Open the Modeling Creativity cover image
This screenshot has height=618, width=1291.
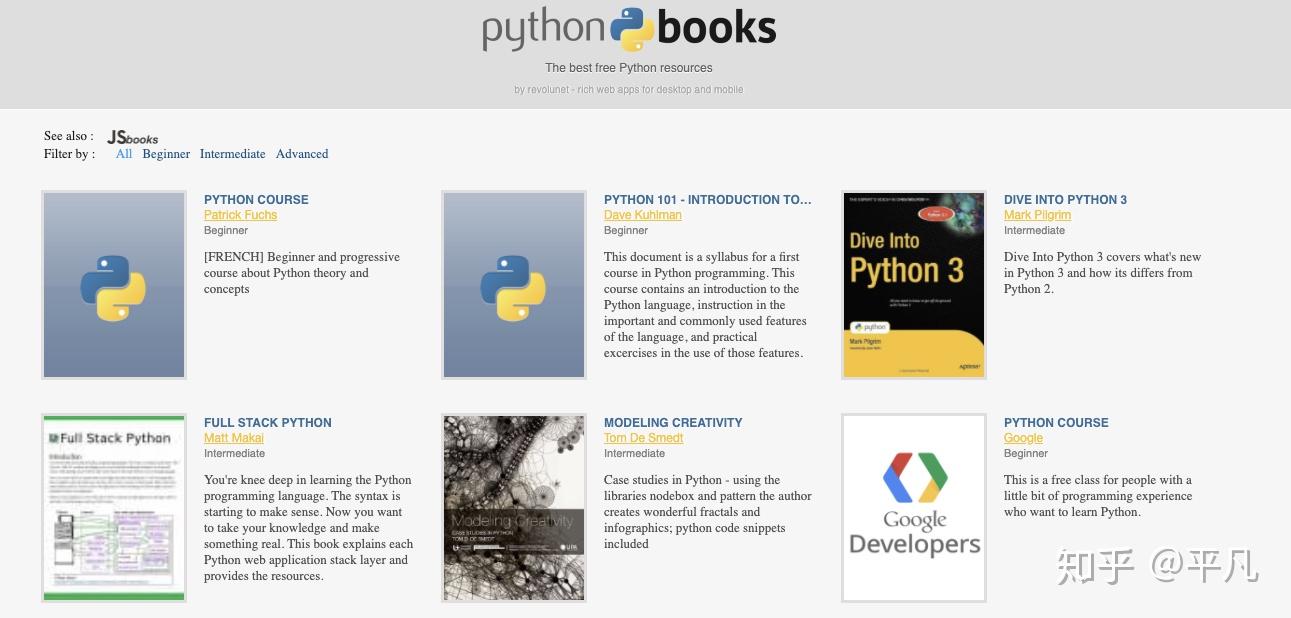513,507
